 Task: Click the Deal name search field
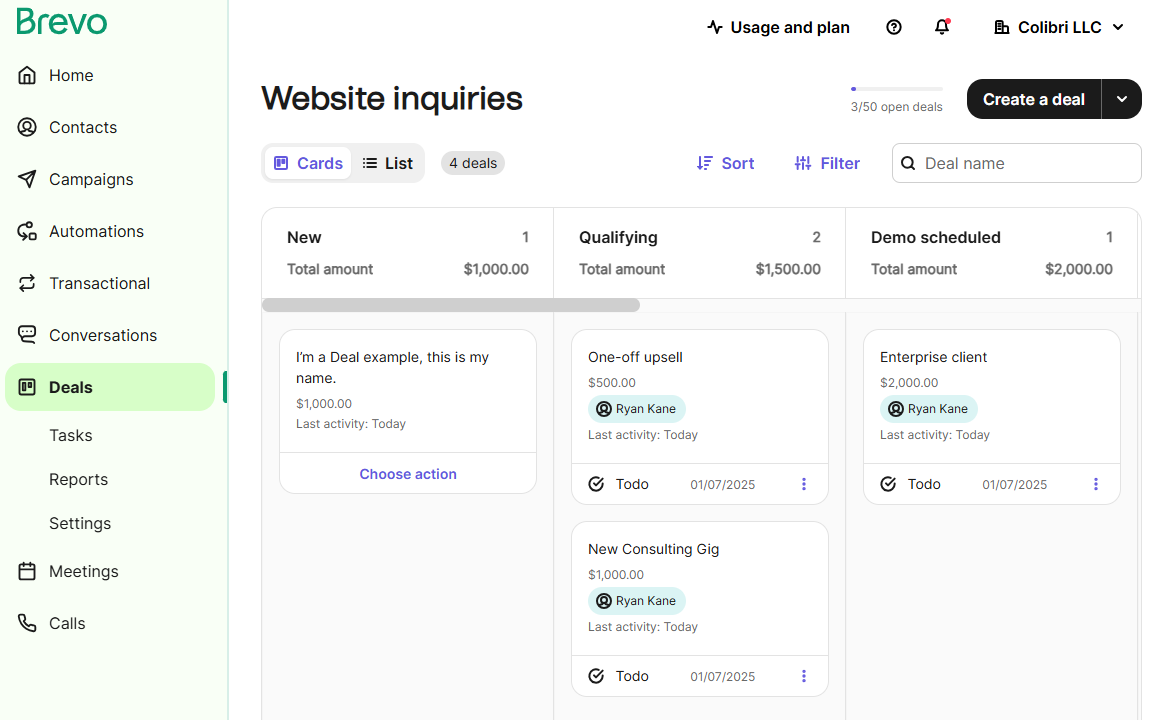click(x=1016, y=163)
